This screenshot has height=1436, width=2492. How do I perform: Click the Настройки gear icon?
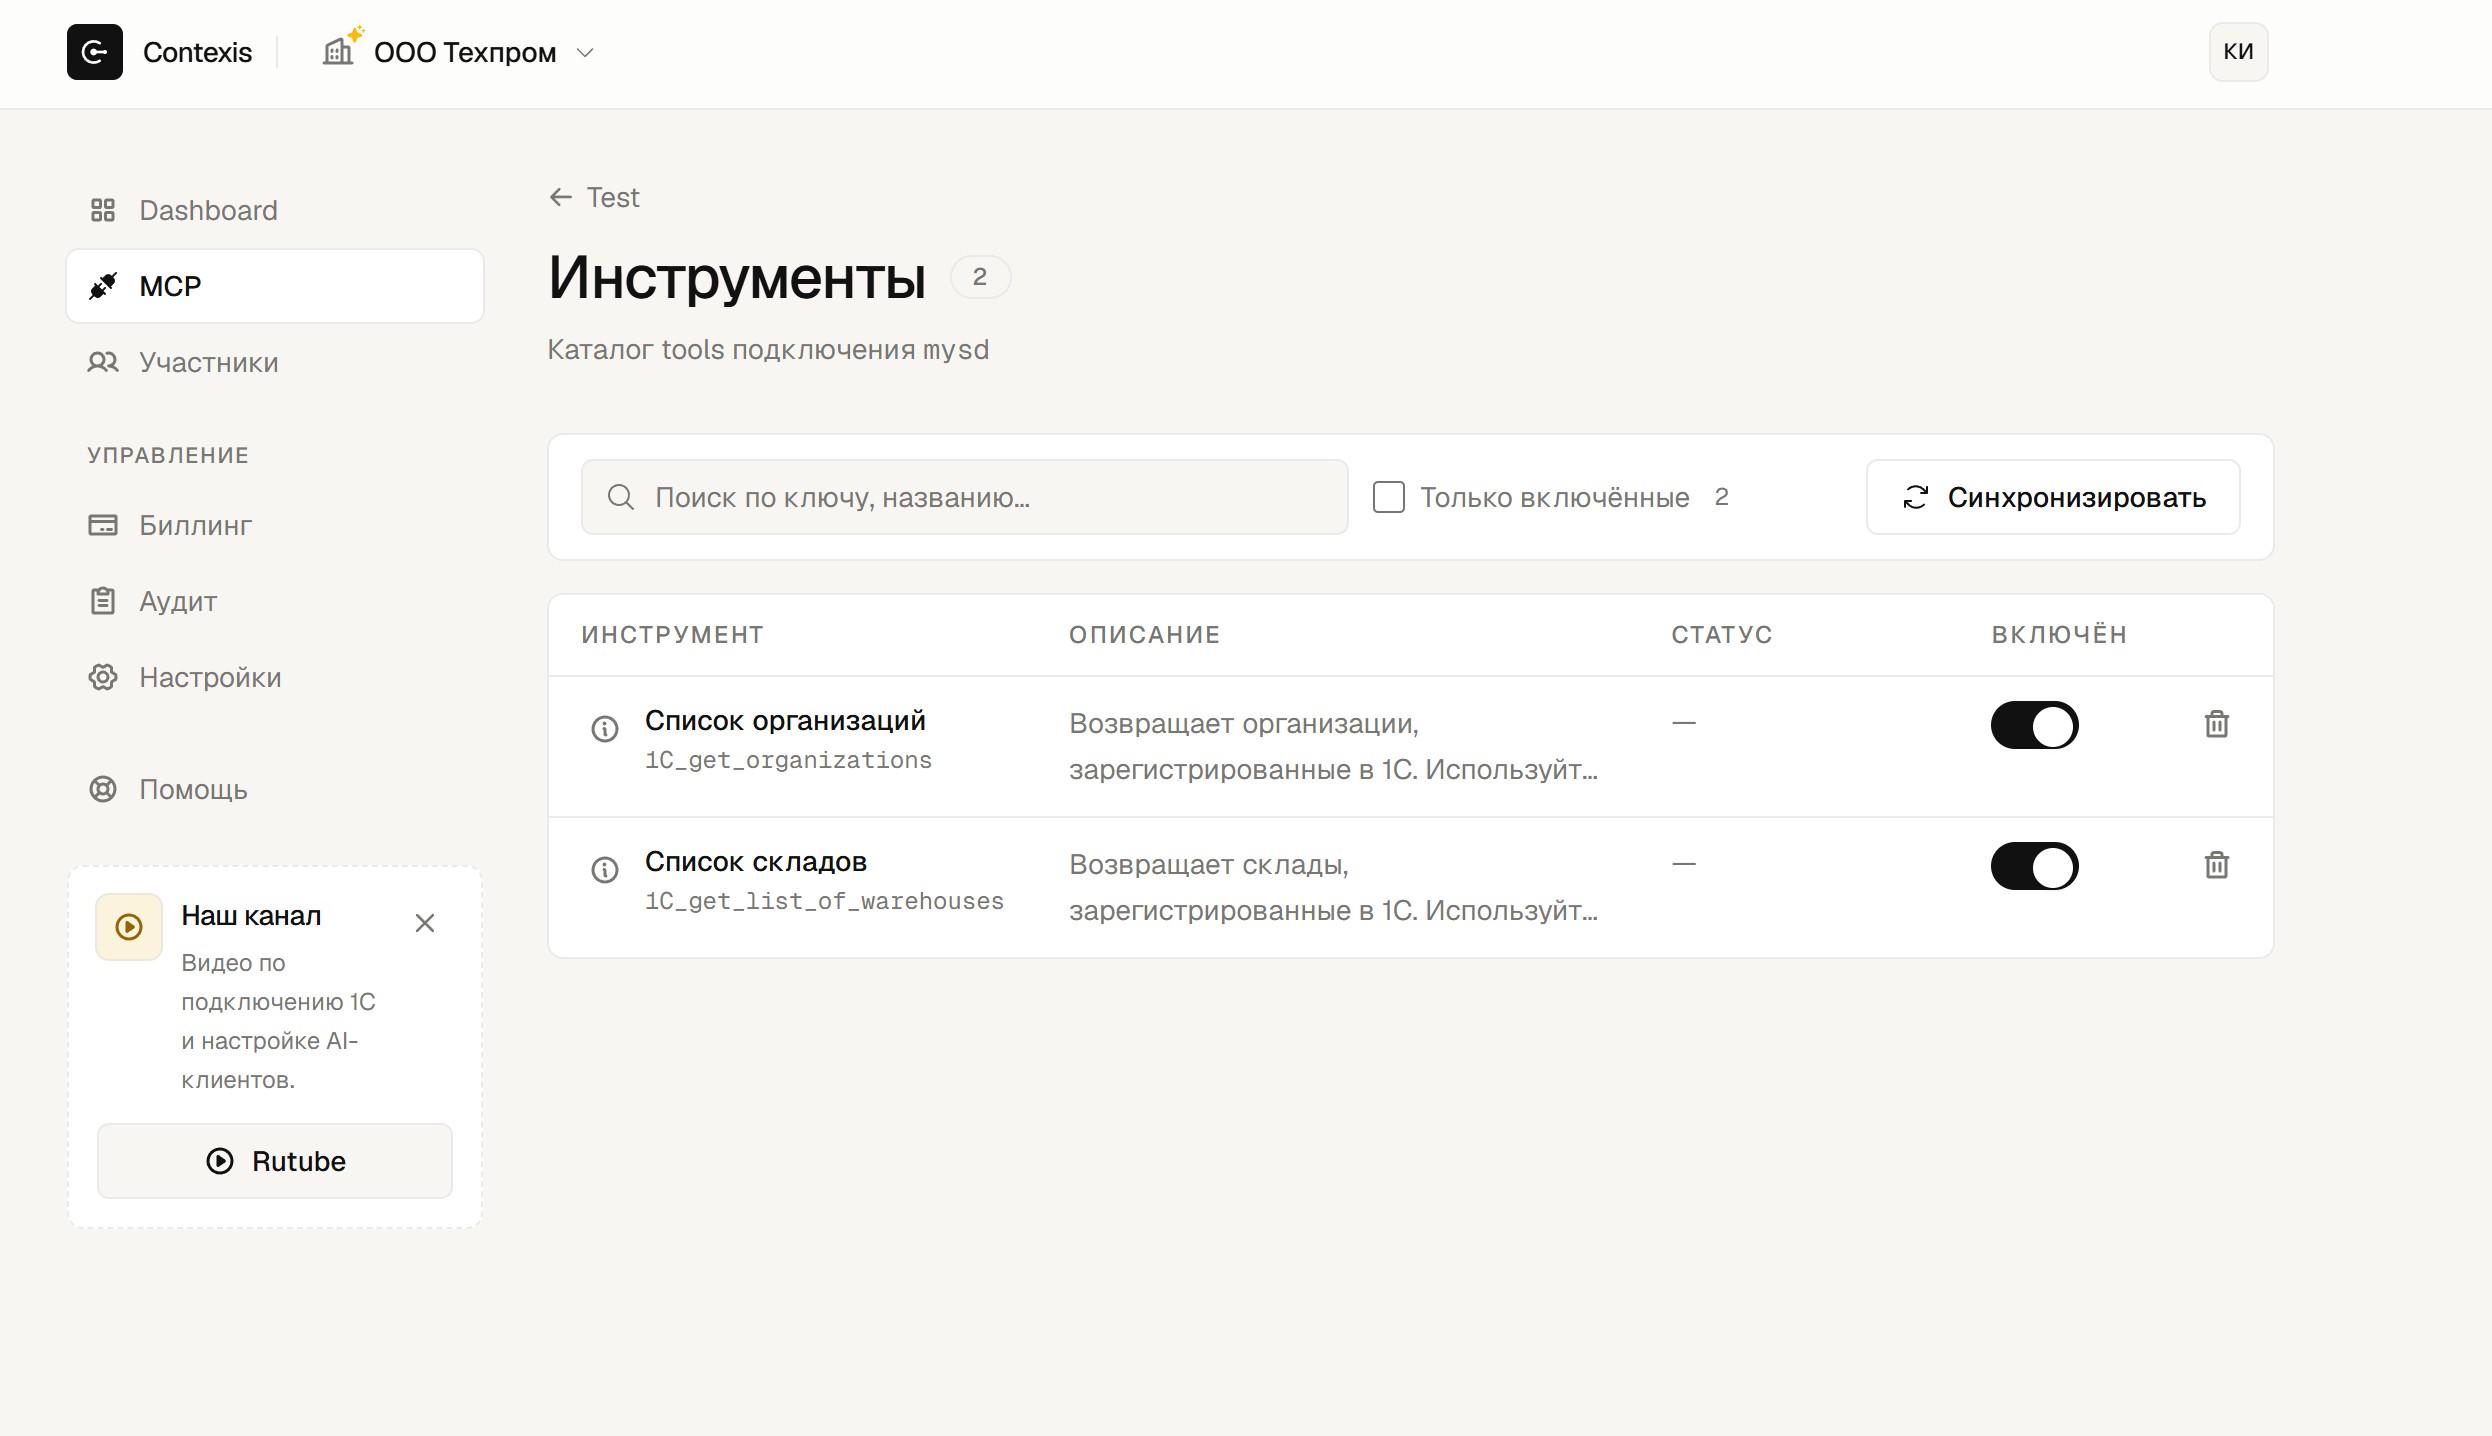[103, 677]
